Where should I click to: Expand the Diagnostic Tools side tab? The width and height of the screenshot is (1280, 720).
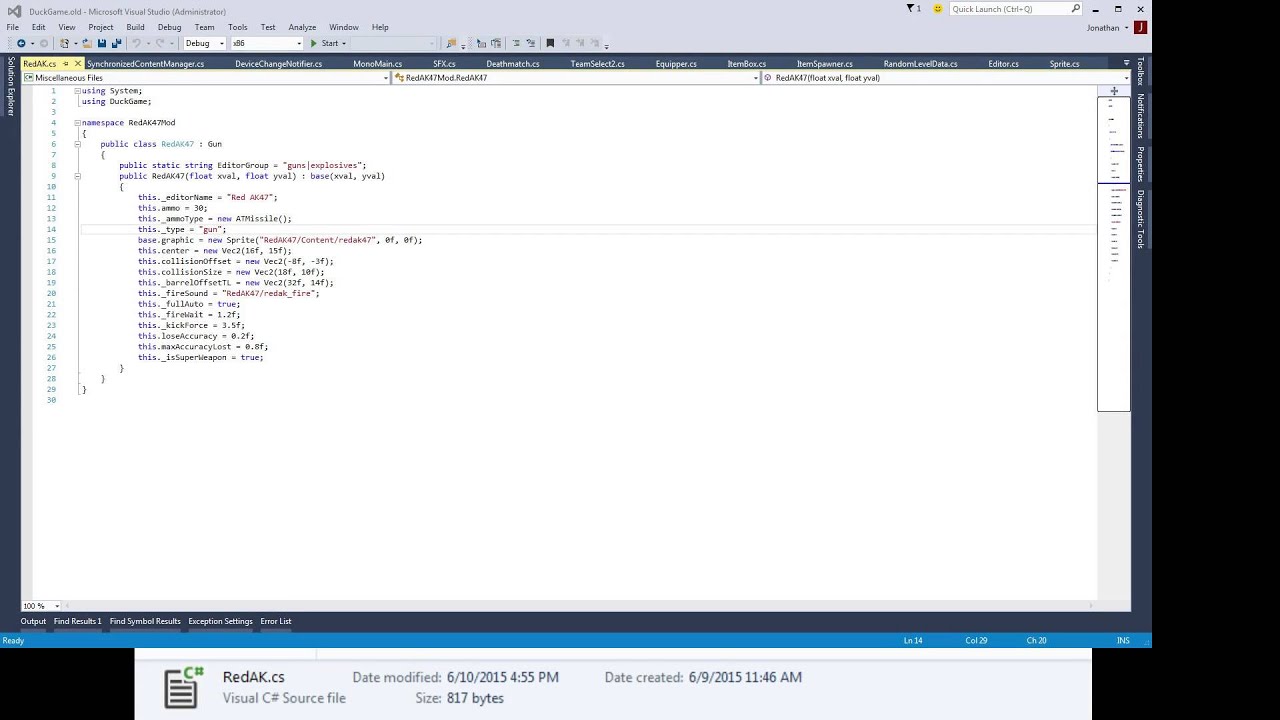pos(1140,219)
